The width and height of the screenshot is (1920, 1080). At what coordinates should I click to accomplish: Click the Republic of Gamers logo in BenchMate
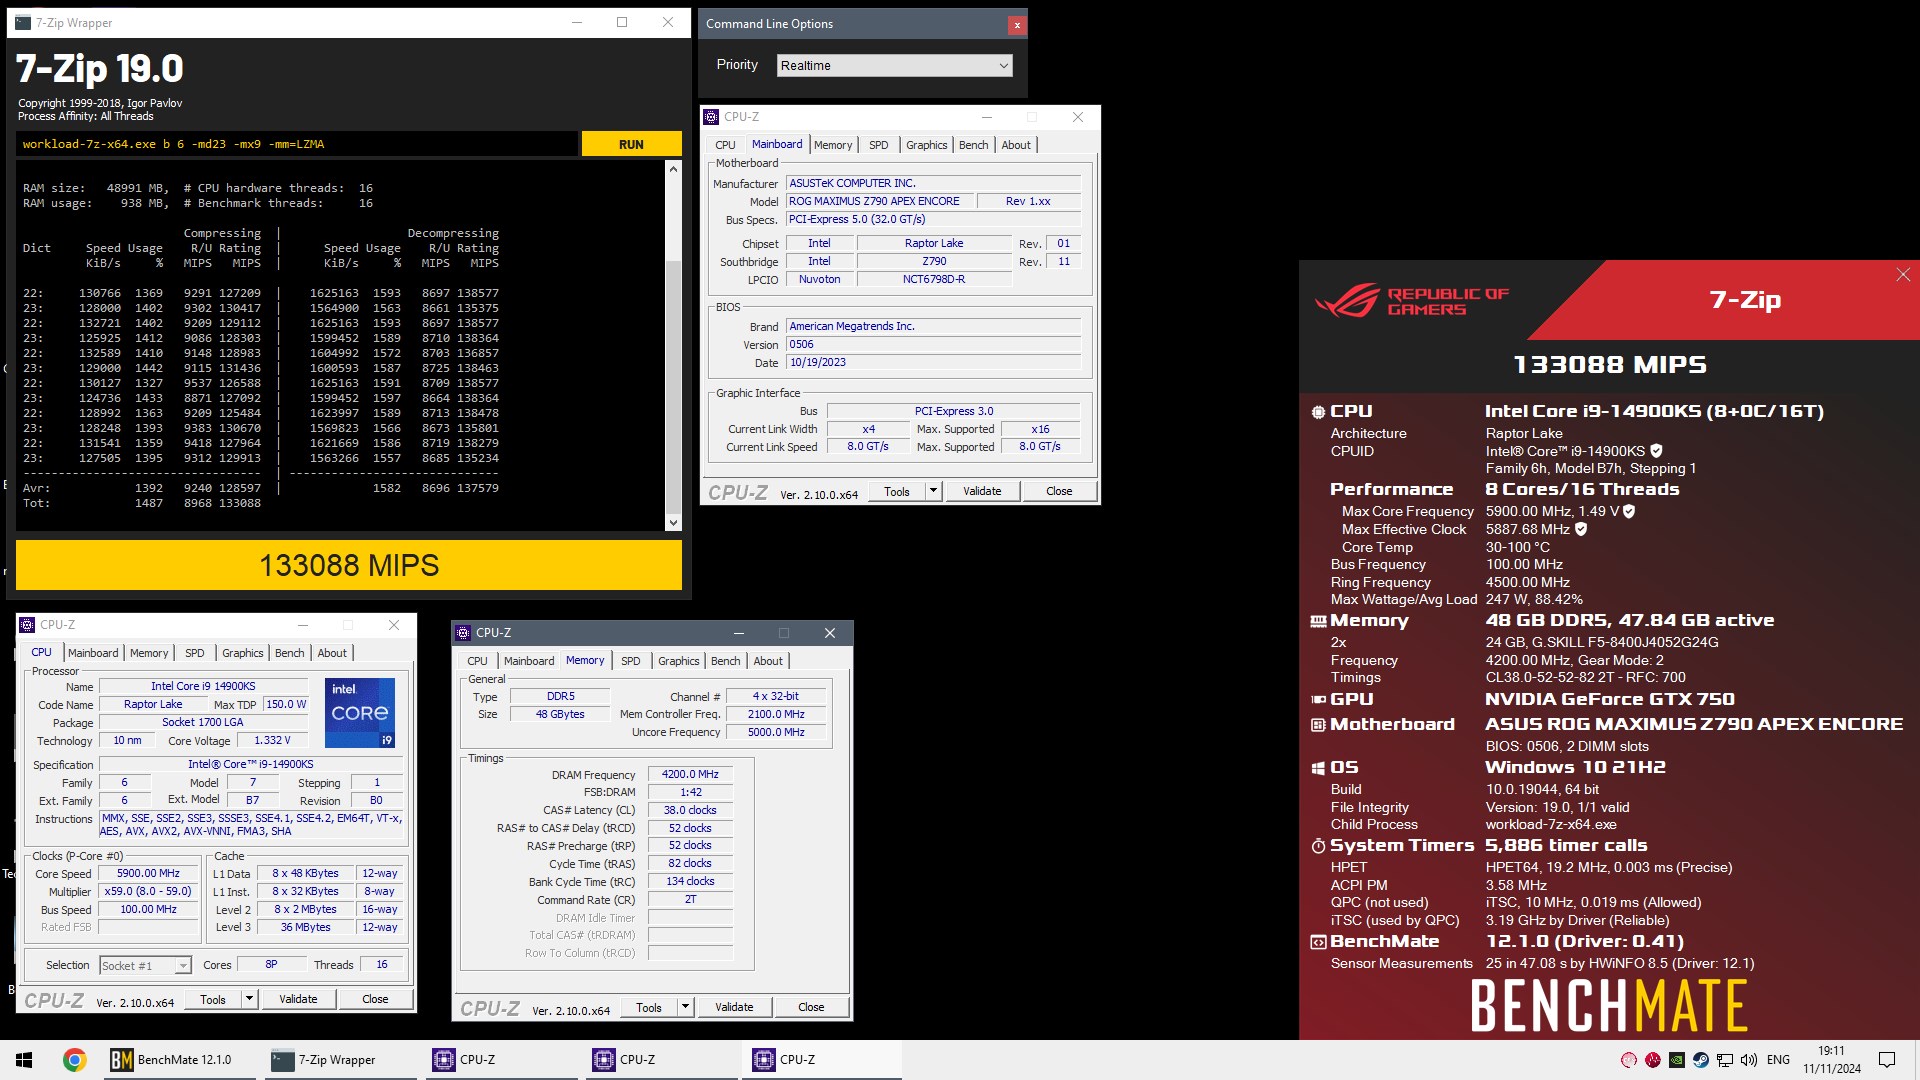1412,301
